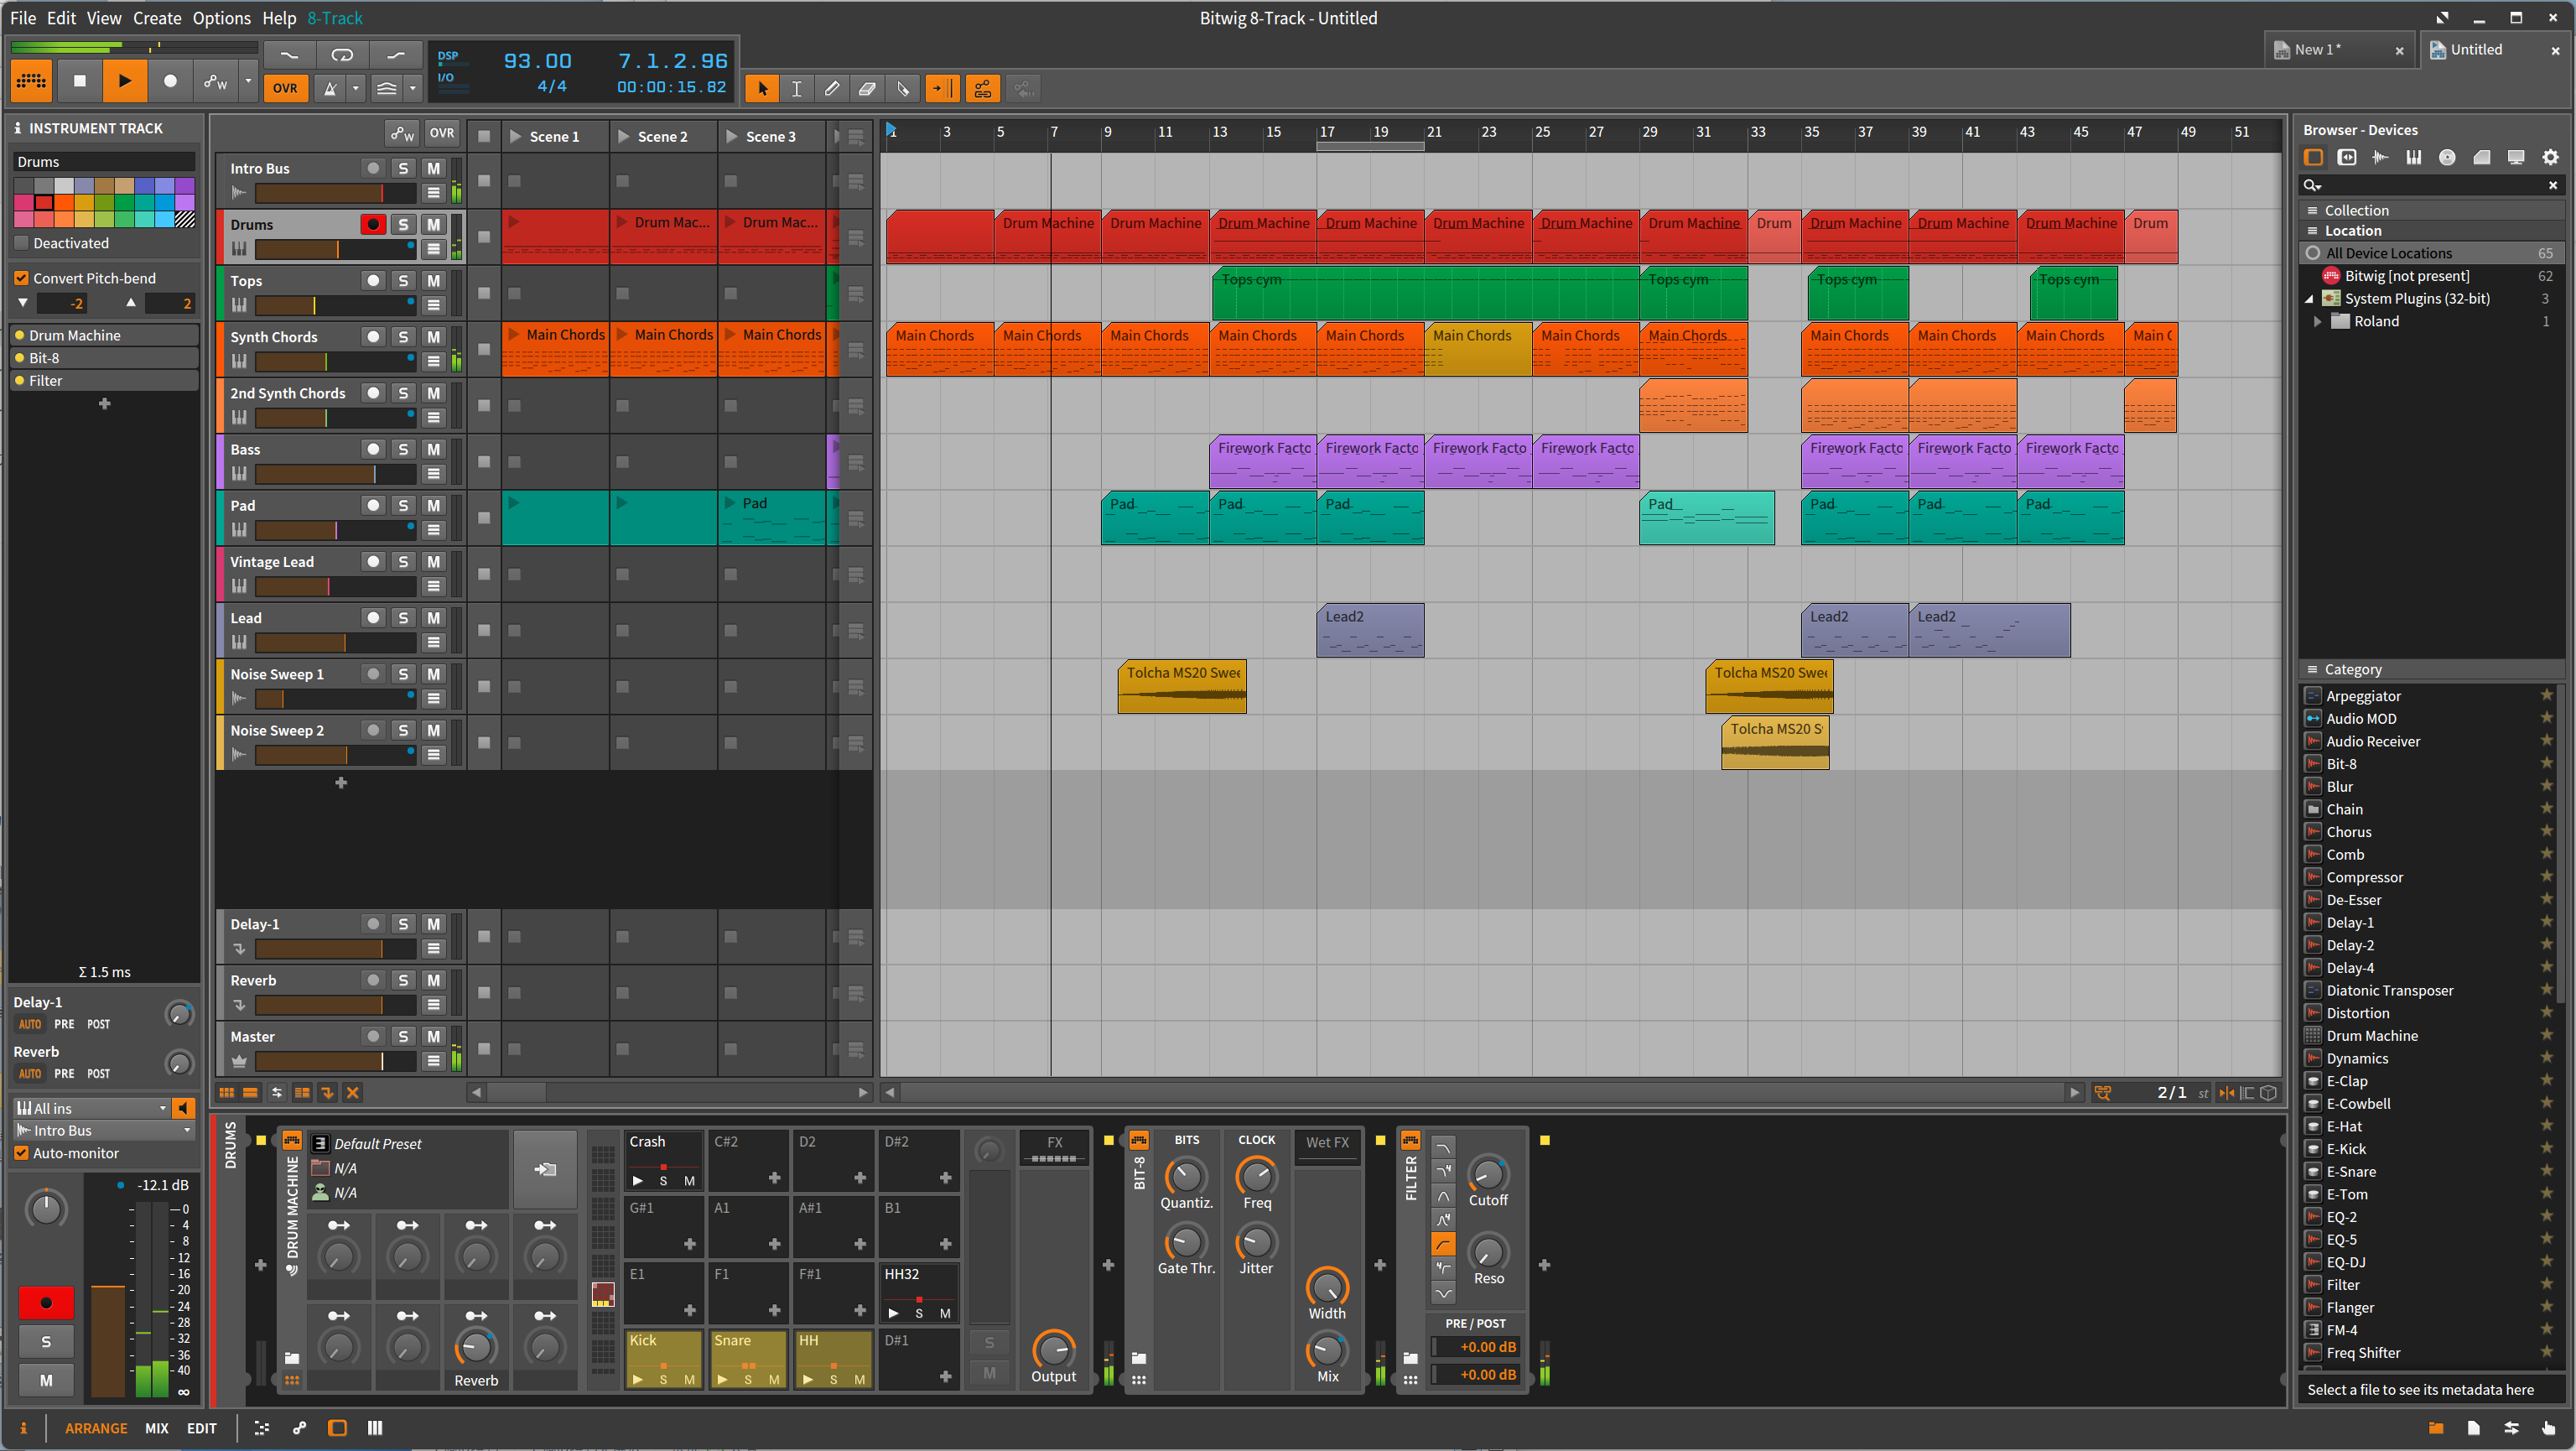Switch to the MIX view
2576x1451 pixels.
tap(157, 1428)
